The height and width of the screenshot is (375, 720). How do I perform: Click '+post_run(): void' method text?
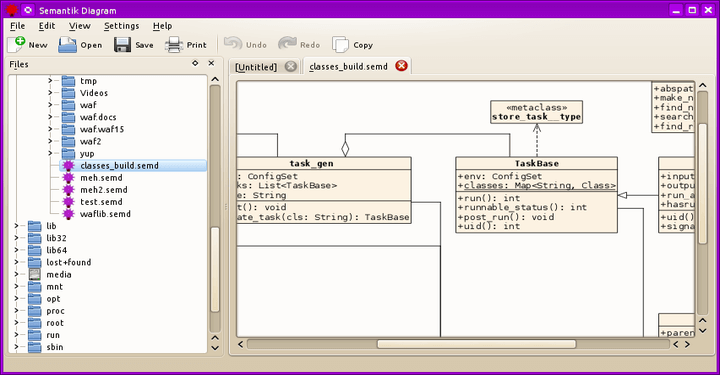pyautogui.click(x=506, y=217)
